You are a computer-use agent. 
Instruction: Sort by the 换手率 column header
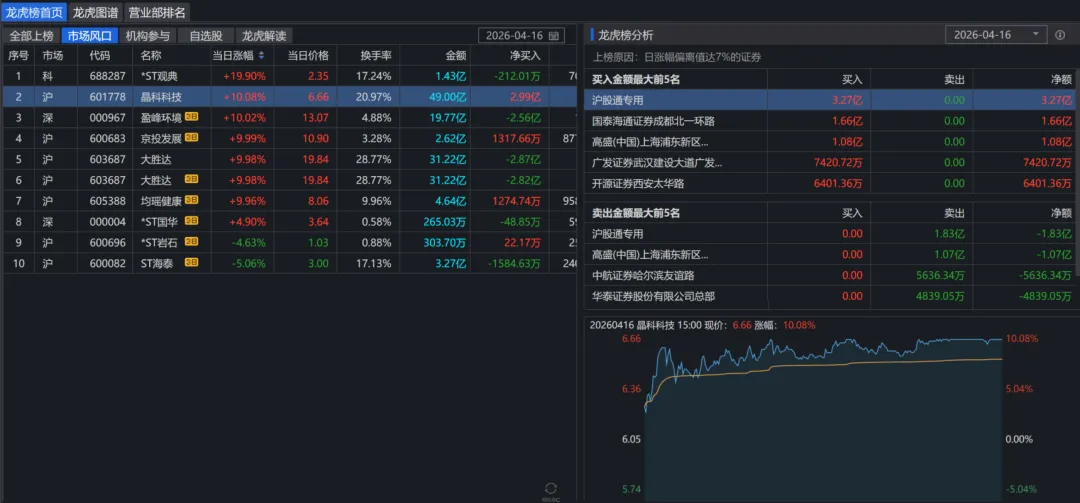(x=376, y=56)
